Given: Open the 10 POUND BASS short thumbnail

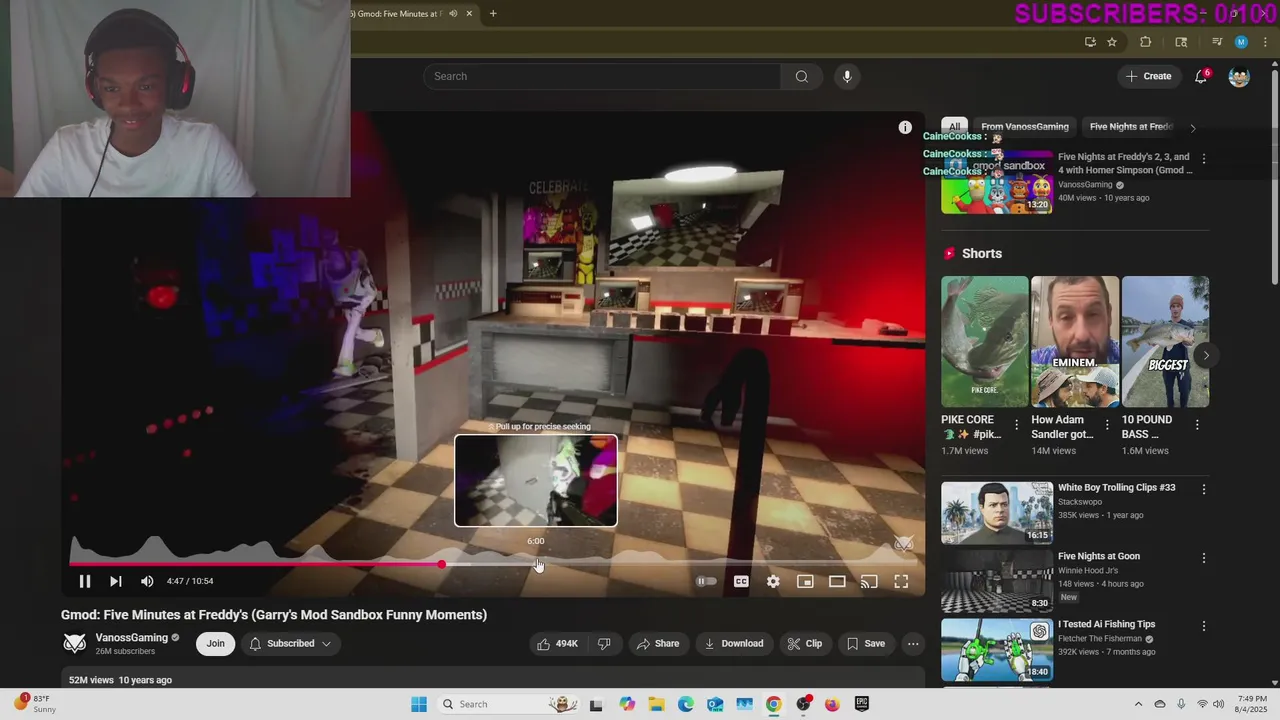Looking at the screenshot, I should pyautogui.click(x=1165, y=342).
